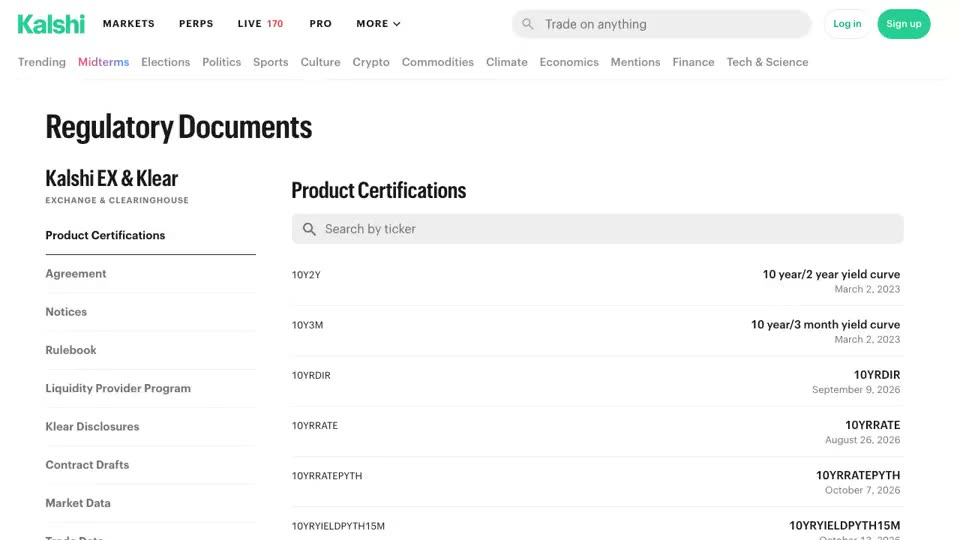960x540 pixels.
Task: Click the Sign up button
Action: pyautogui.click(x=904, y=24)
